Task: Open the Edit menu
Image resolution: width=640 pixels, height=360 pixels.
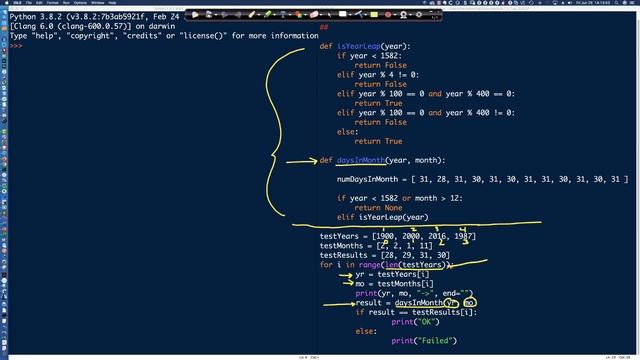Action: pos(39,2)
